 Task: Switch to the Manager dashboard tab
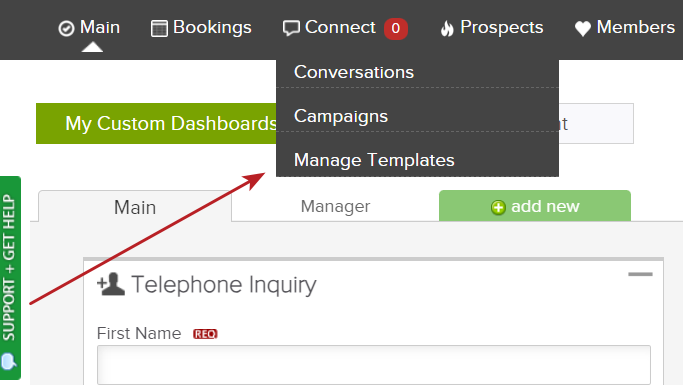[335, 206]
